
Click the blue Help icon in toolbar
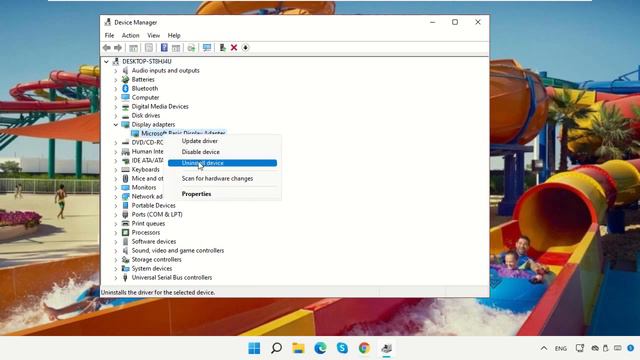(x=164, y=48)
